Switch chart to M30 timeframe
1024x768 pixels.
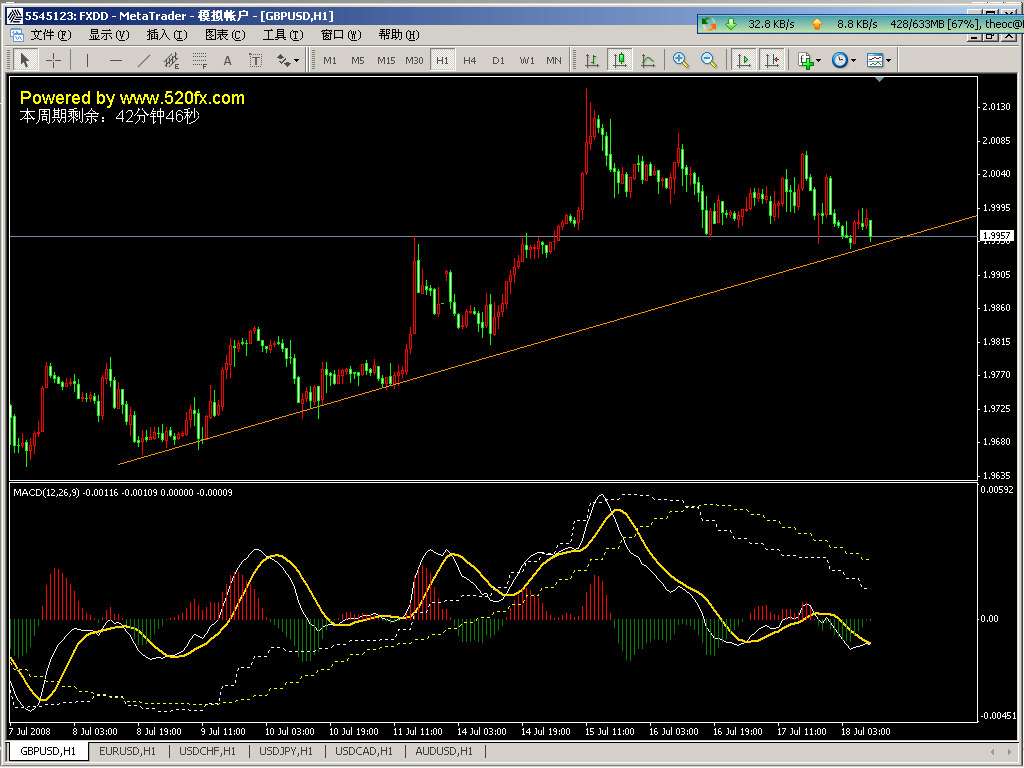coord(414,60)
